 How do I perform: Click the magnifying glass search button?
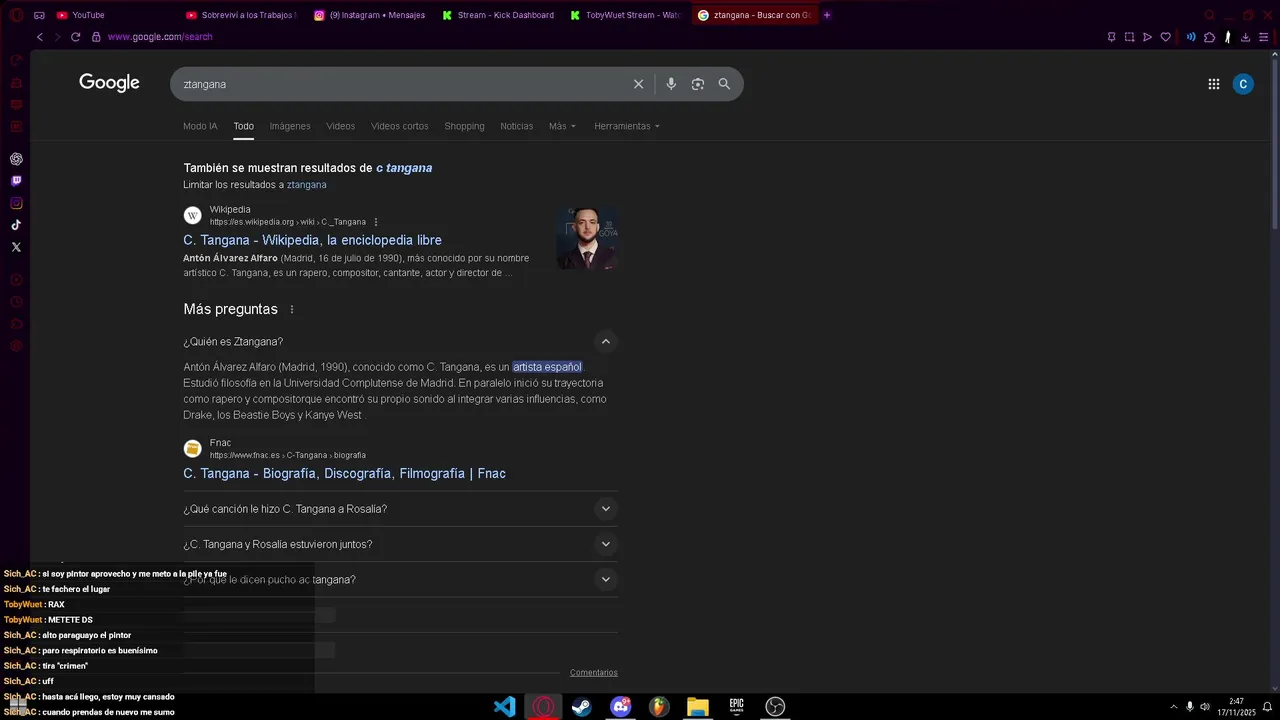[724, 84]
